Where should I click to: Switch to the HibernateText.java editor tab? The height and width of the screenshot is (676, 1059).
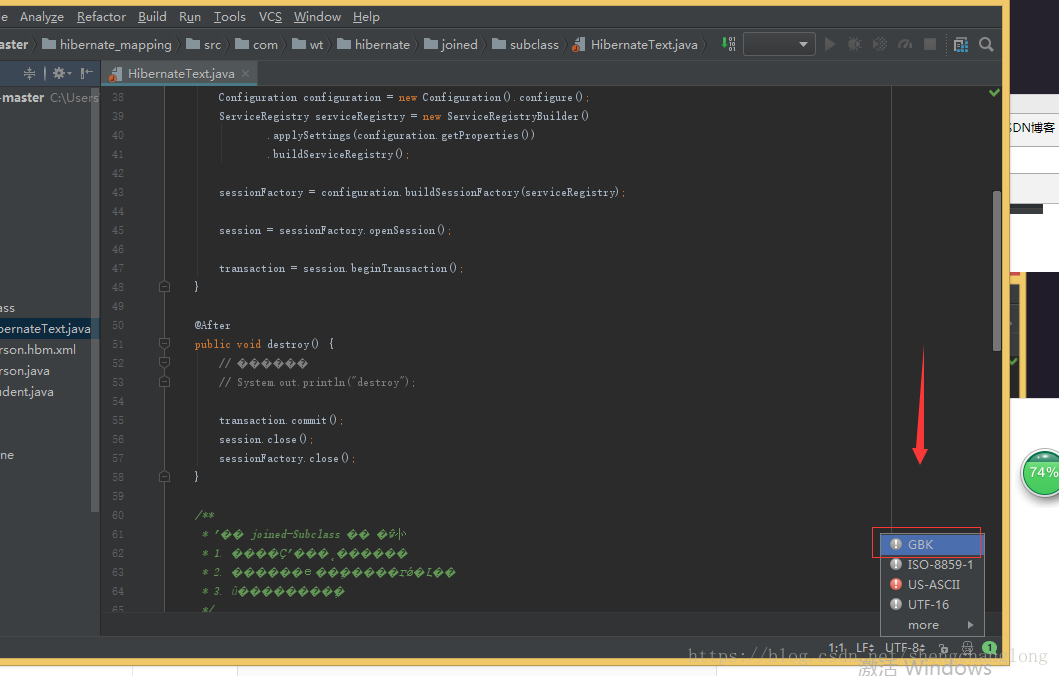tap(180, 74)
